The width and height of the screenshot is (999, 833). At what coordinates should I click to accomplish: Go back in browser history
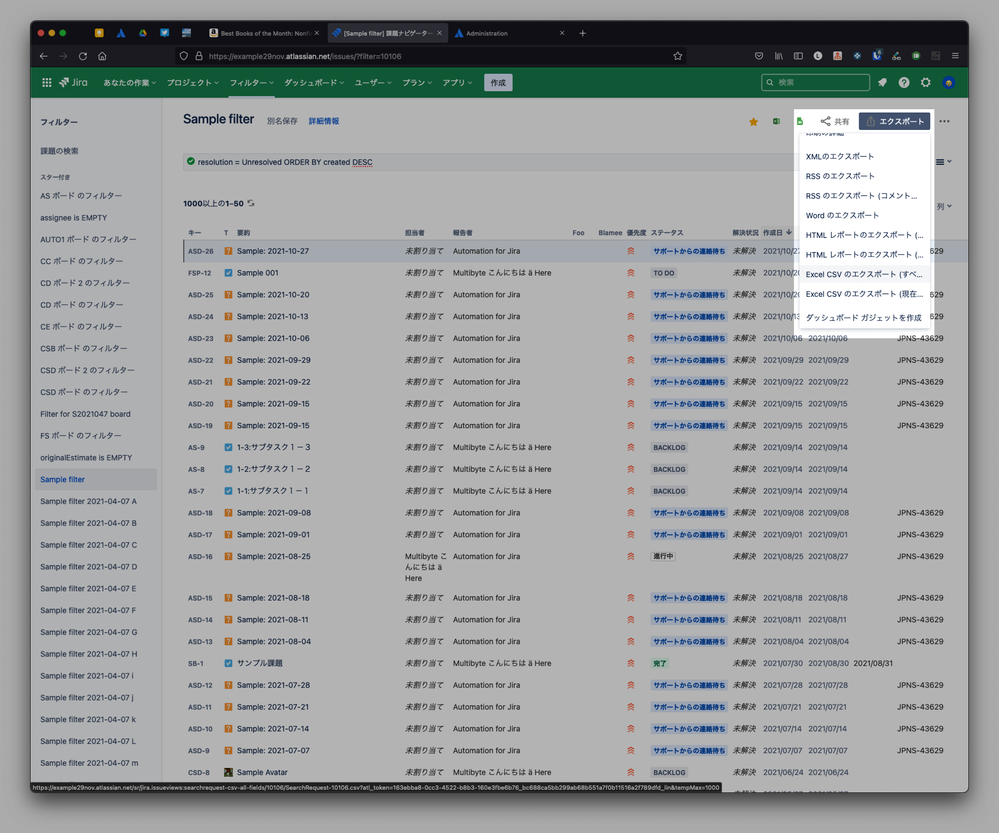pyautogui.click(x=43, y=56)
